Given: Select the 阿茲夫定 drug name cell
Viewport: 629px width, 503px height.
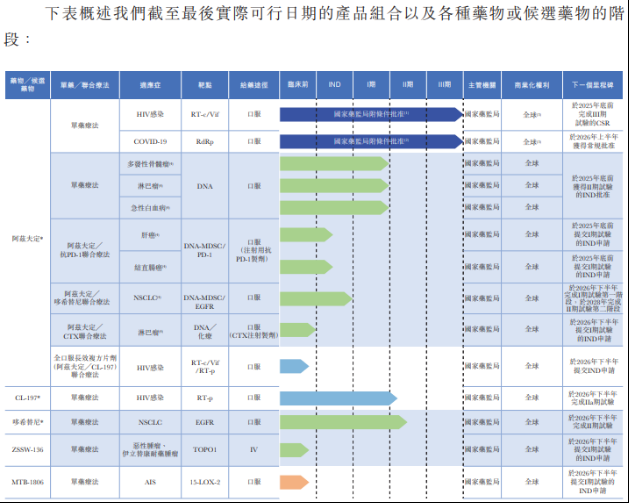Looking at the screenshot, I should coord(26,240).
